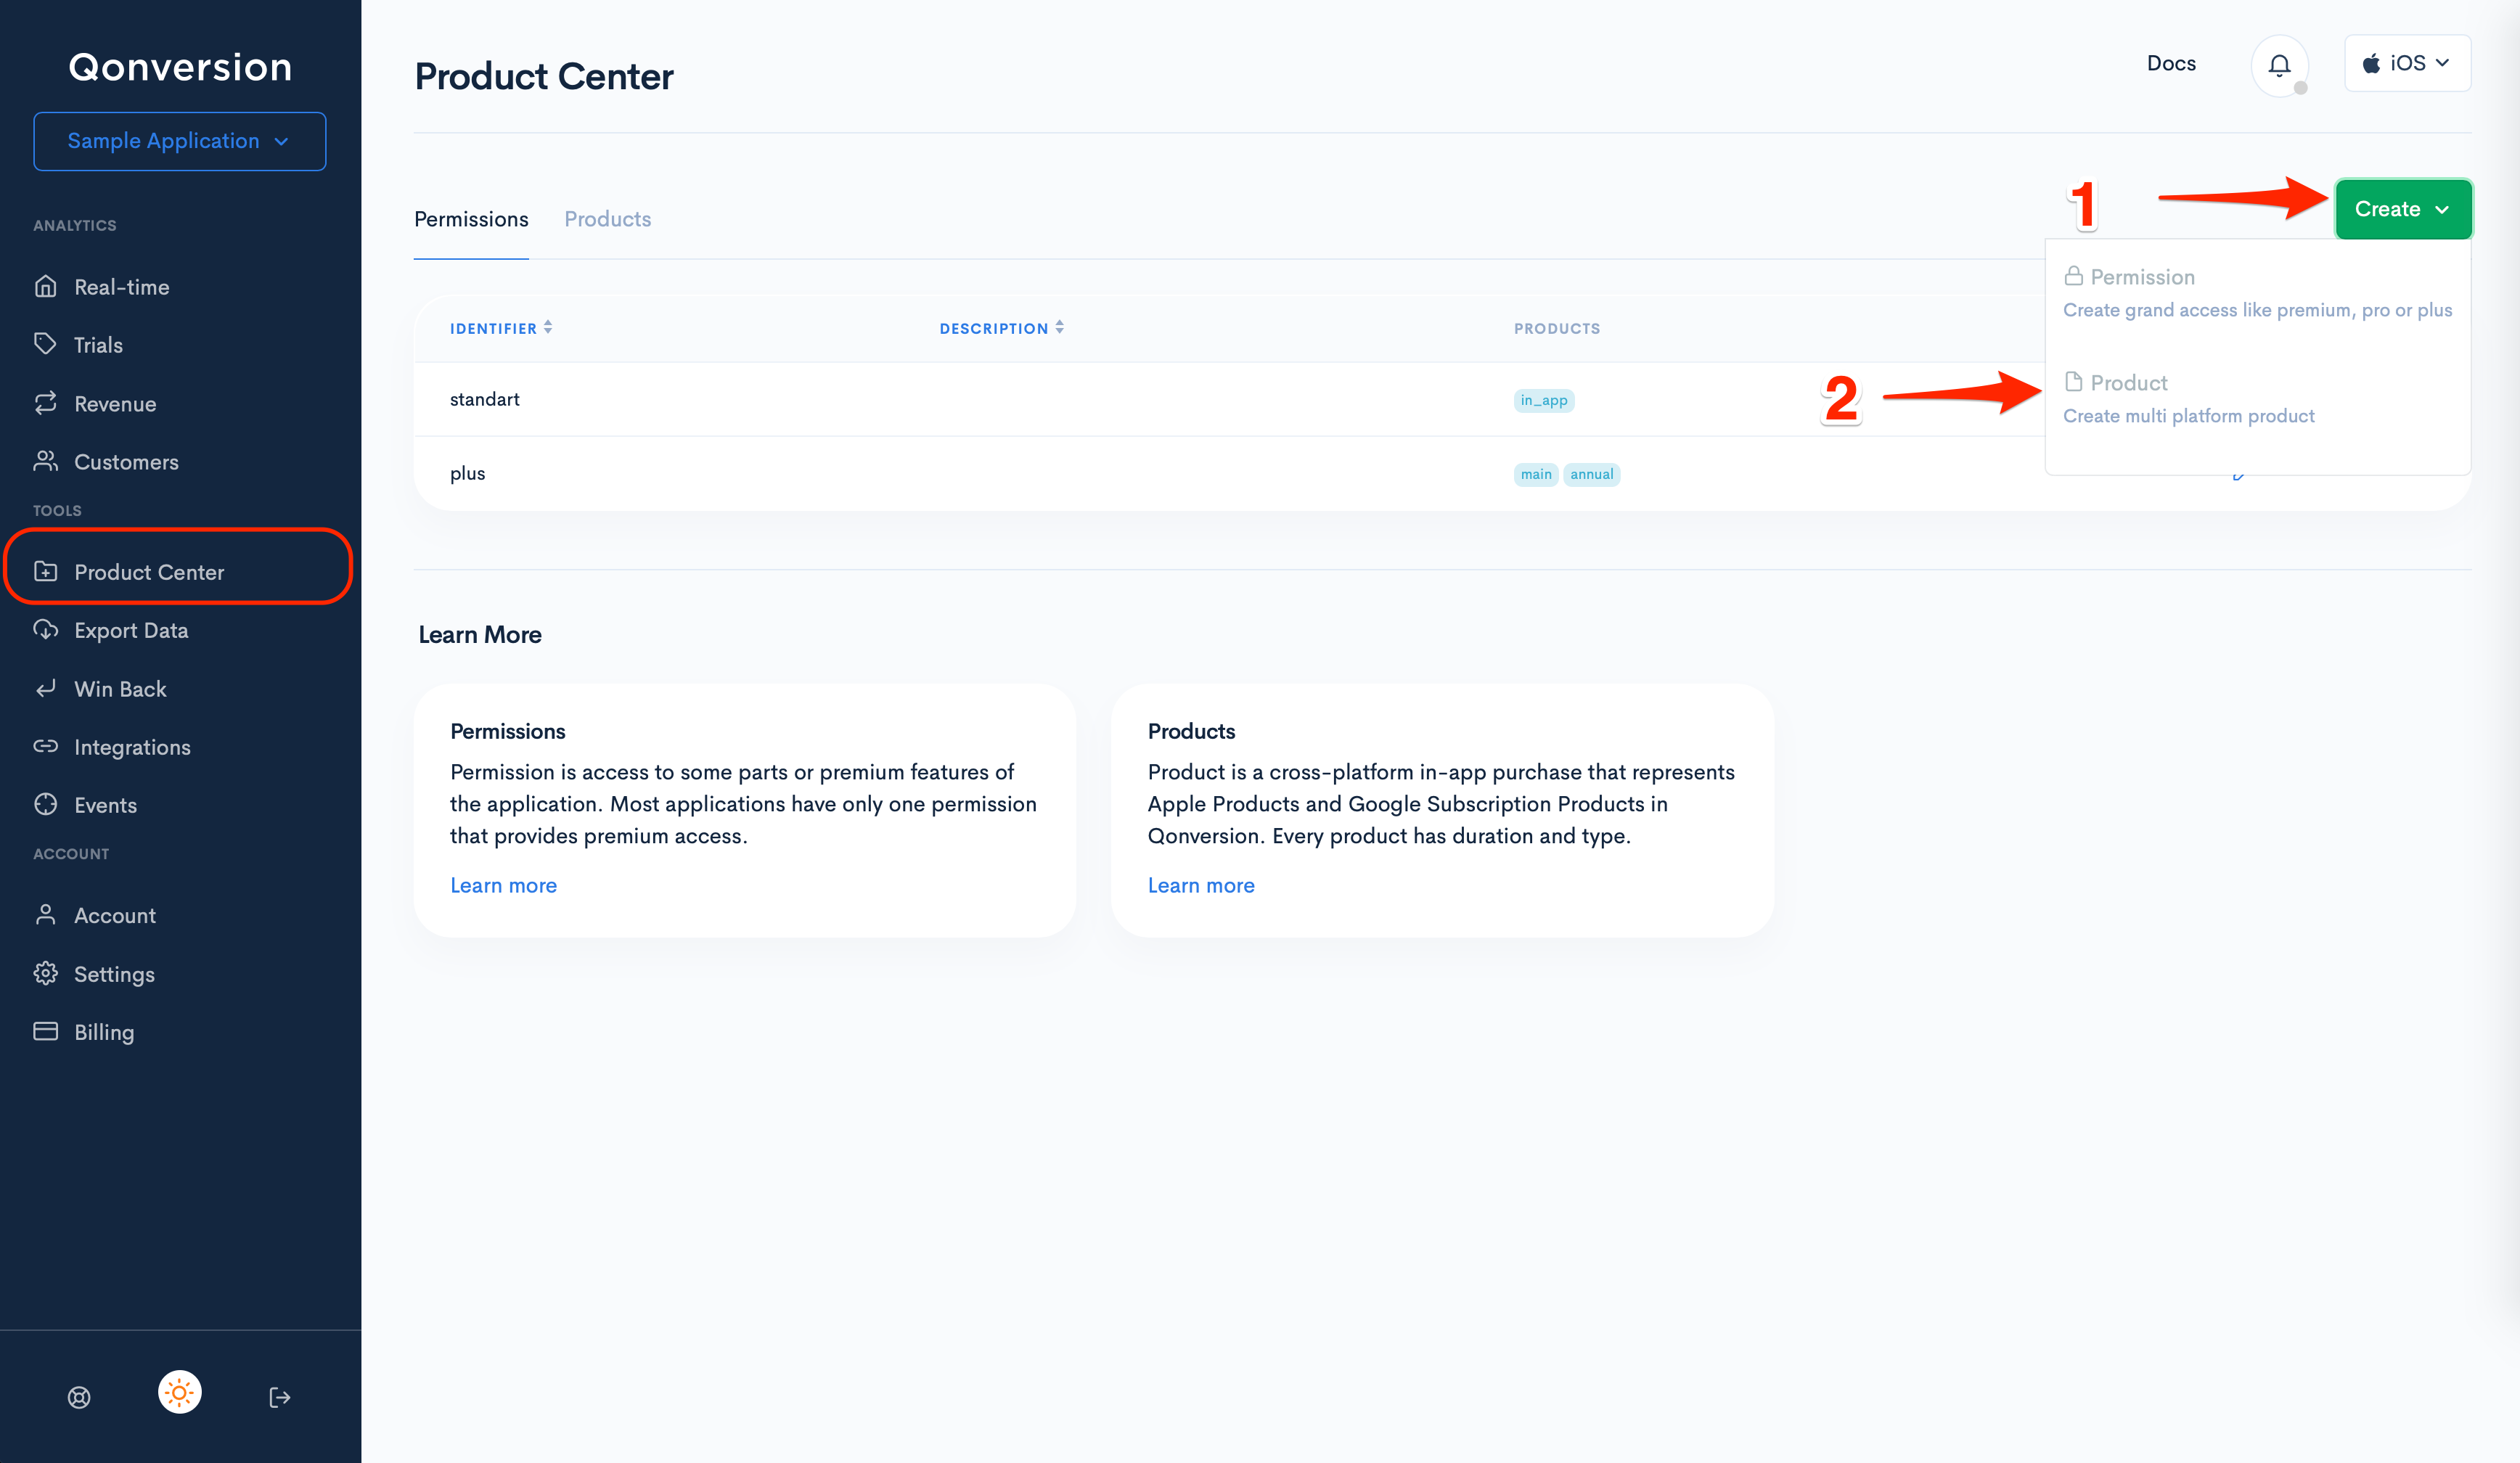Click the Export Data cloud icon

46,630
